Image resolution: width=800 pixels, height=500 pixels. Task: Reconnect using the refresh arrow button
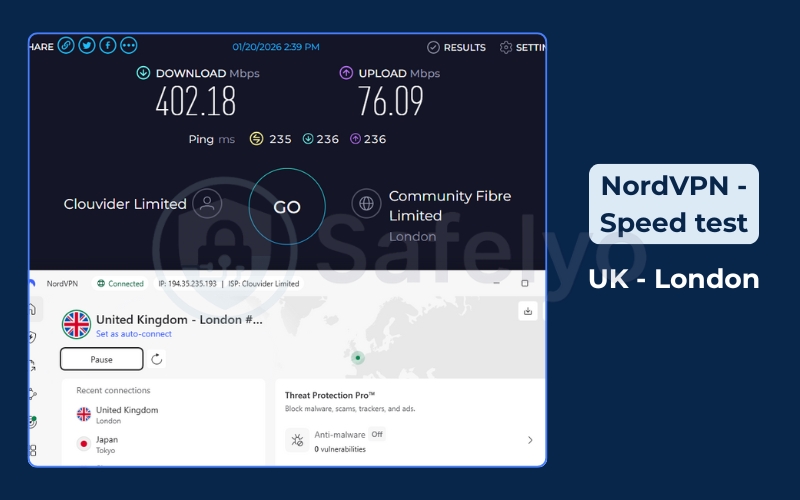click(157, 359)
